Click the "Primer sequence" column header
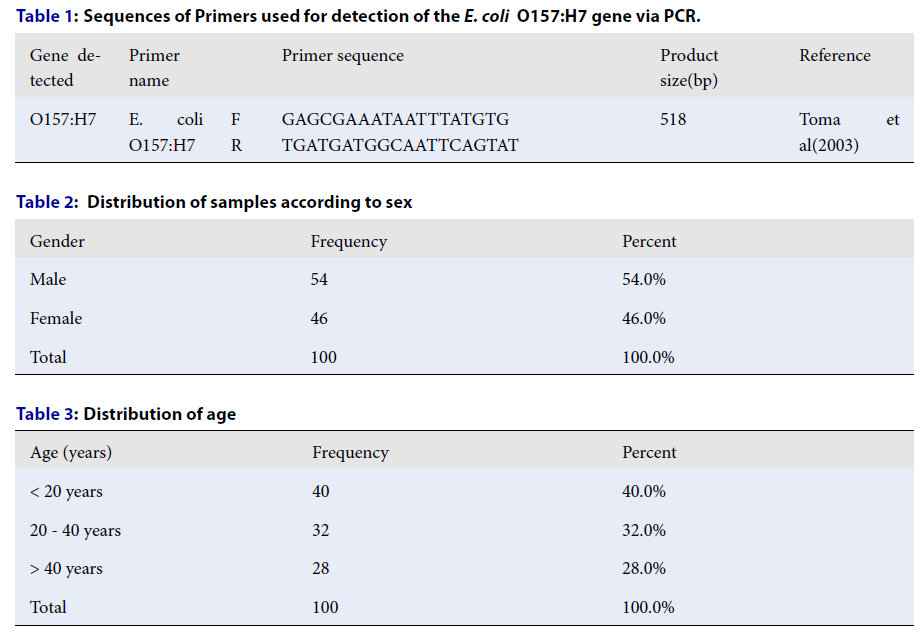Viewport: 922px width, 633px height. point(343,56)
